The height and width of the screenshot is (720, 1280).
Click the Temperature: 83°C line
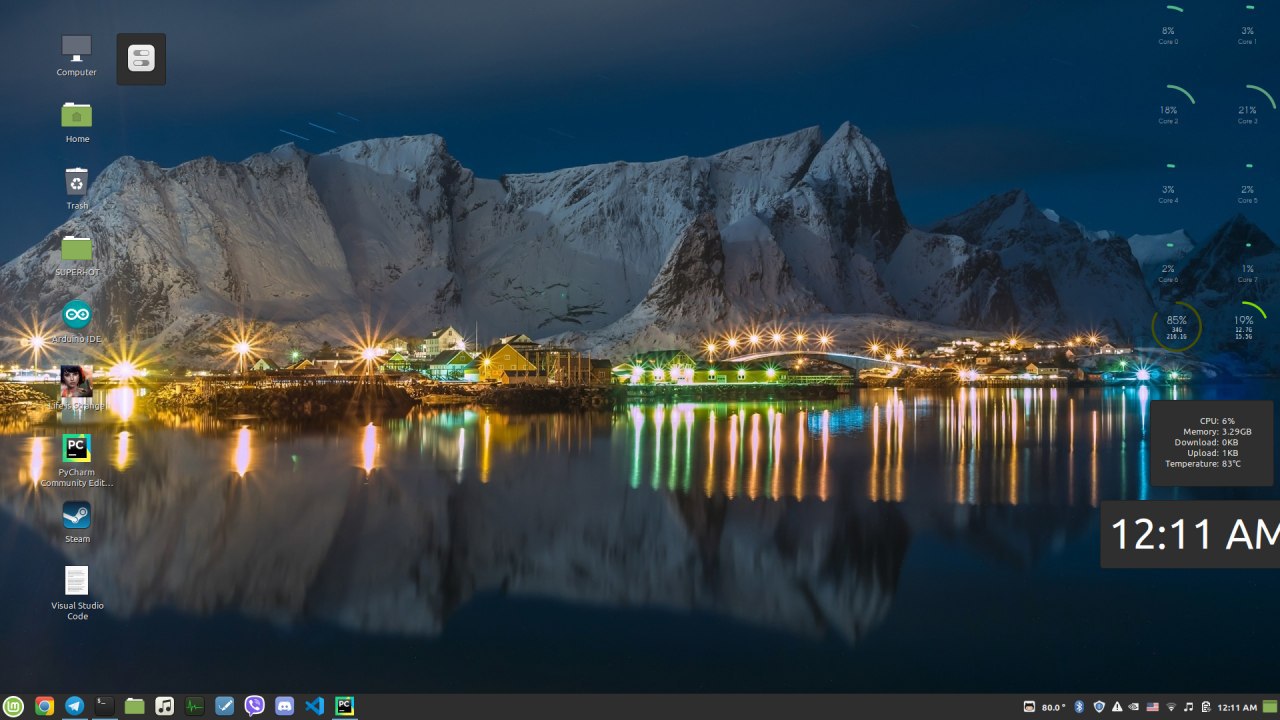[1203, 464]
